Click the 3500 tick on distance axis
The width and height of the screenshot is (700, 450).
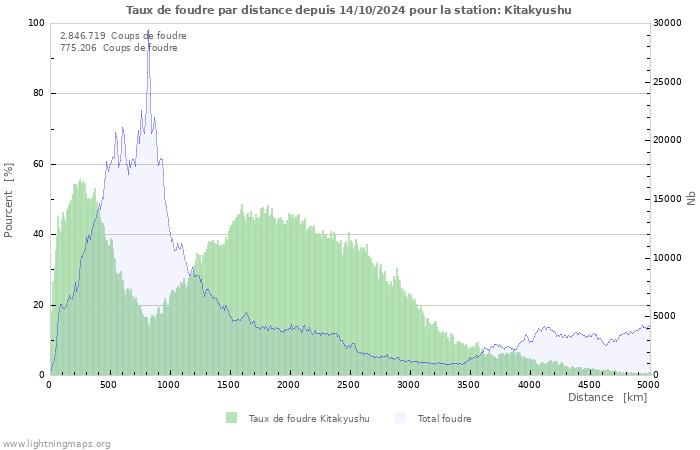(469, 384)
